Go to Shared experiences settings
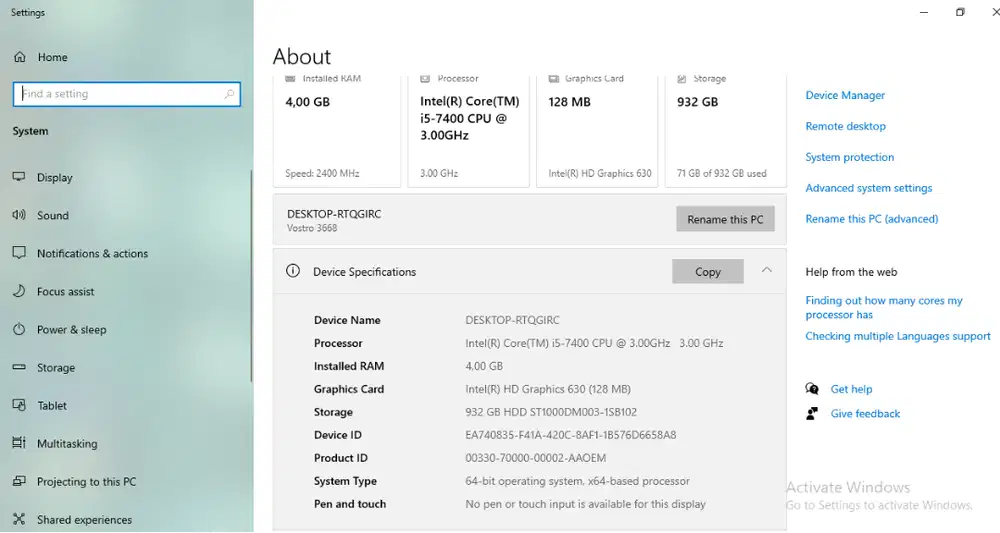 84,519
